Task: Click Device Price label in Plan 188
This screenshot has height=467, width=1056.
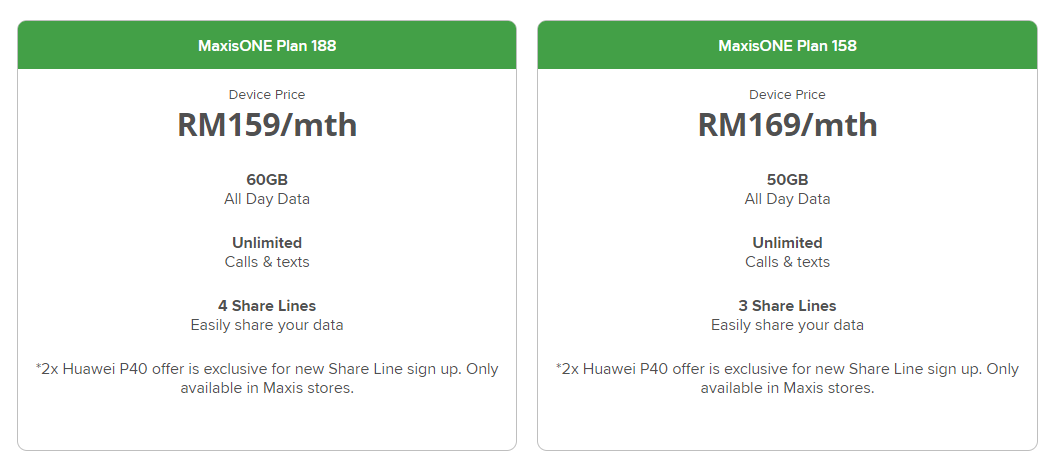Action: [267, 95]
